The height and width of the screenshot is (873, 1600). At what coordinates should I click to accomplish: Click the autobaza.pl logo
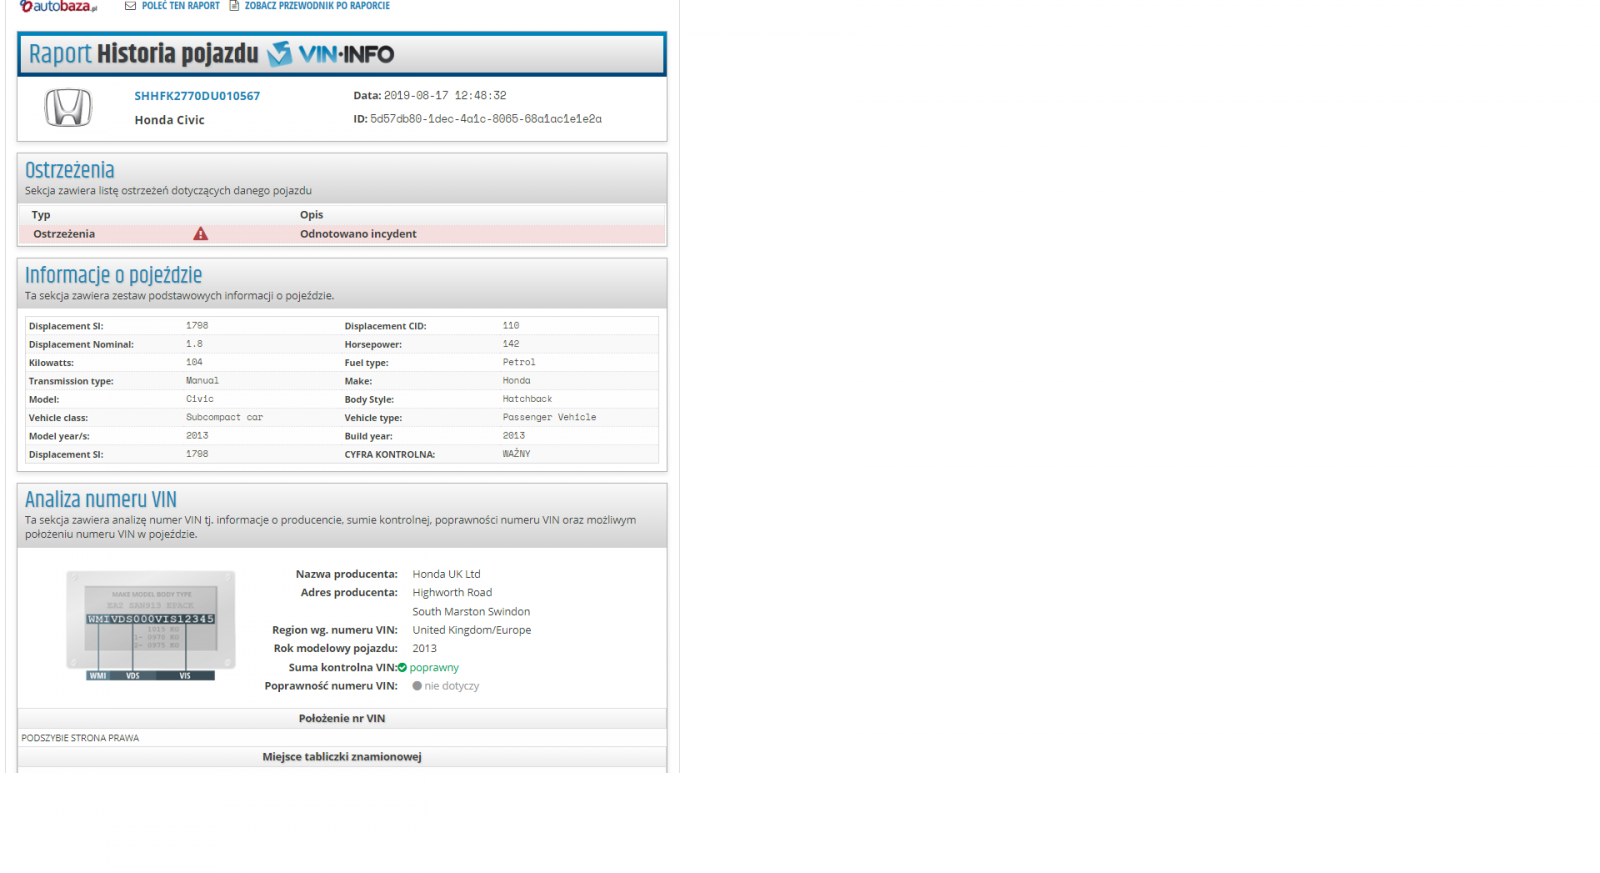pos(58,6)
